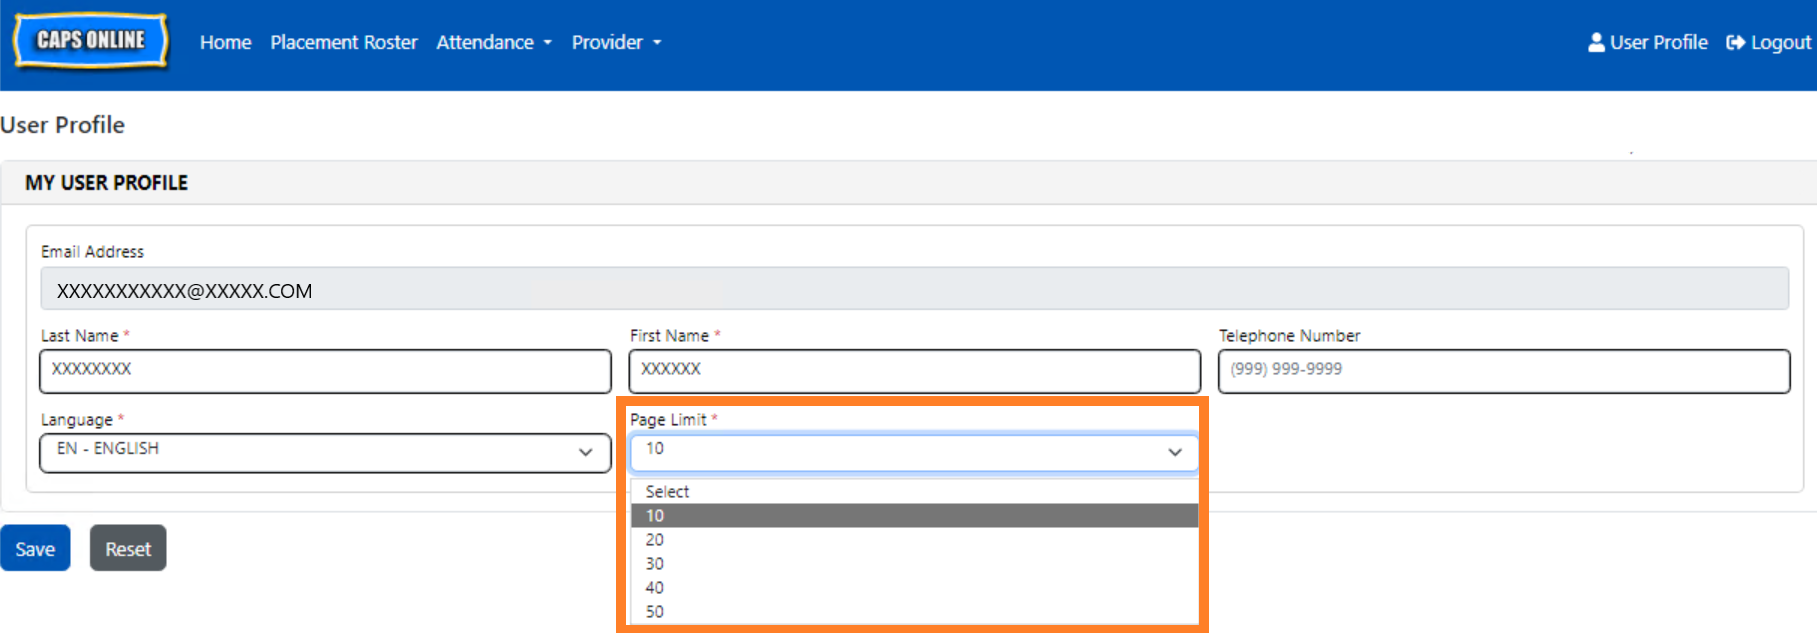The width and height of the screenshot is (1817, 633).
Task: Click the Telephone Number field
Action: [1503, 370]
